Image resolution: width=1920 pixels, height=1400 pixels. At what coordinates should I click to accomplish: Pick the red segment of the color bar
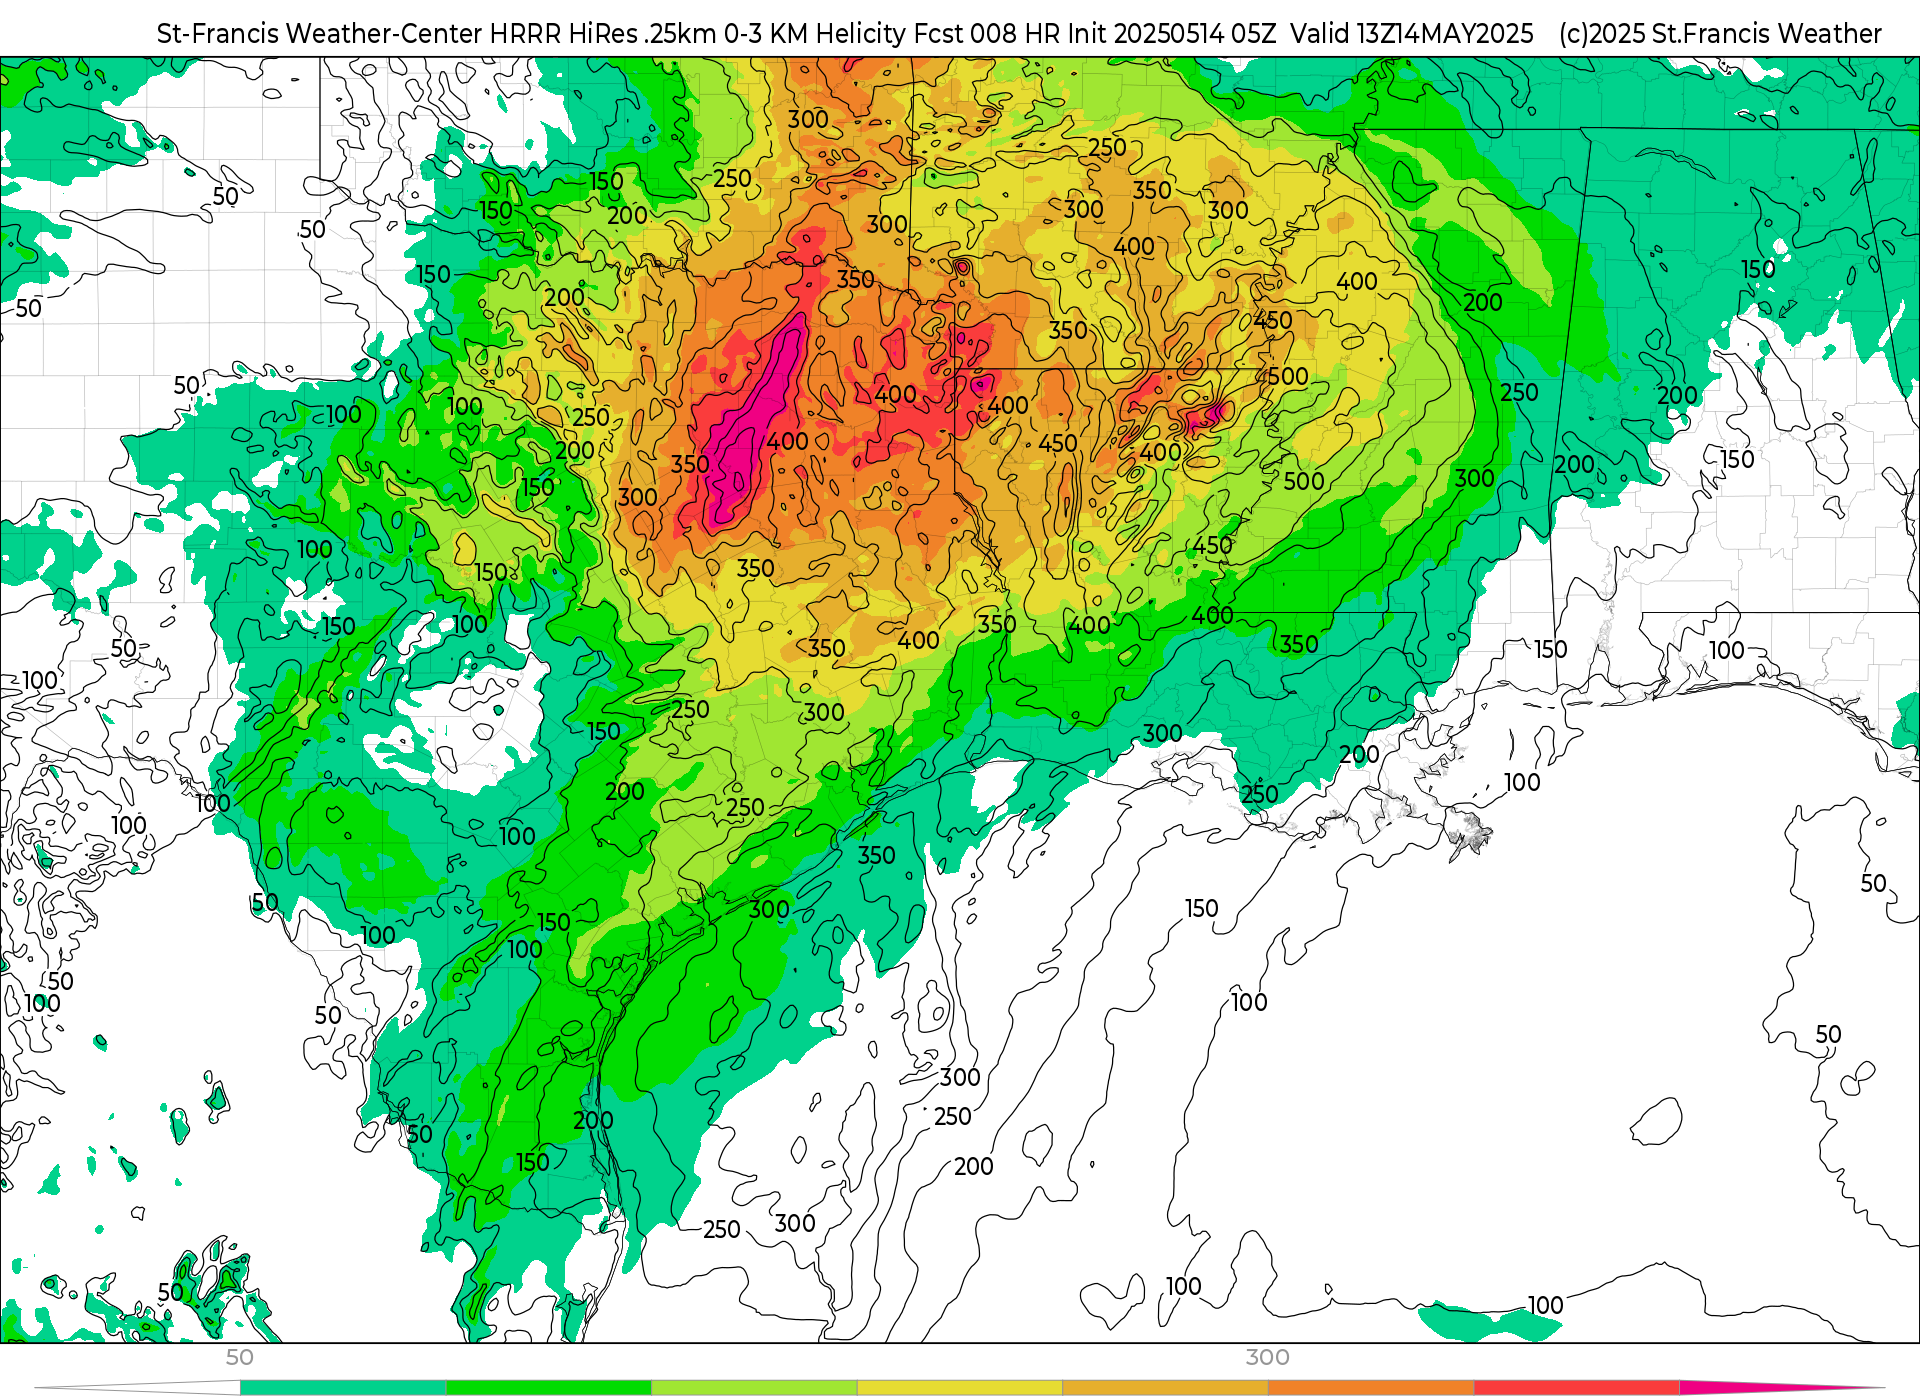(1577, 1388)
